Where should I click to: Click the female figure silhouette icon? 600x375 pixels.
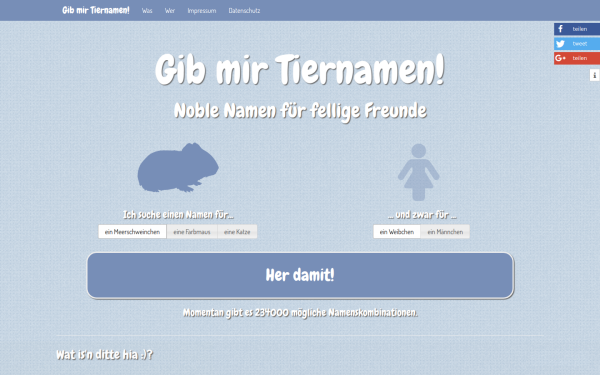point(419,172)
